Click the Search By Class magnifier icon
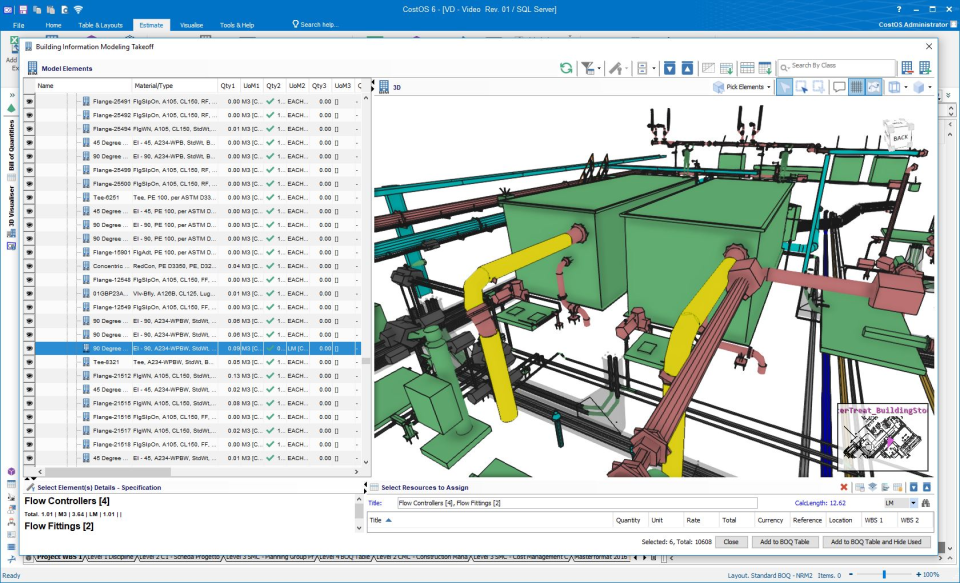The height and width of the screenshot is (583, 960). click(784, 67)
